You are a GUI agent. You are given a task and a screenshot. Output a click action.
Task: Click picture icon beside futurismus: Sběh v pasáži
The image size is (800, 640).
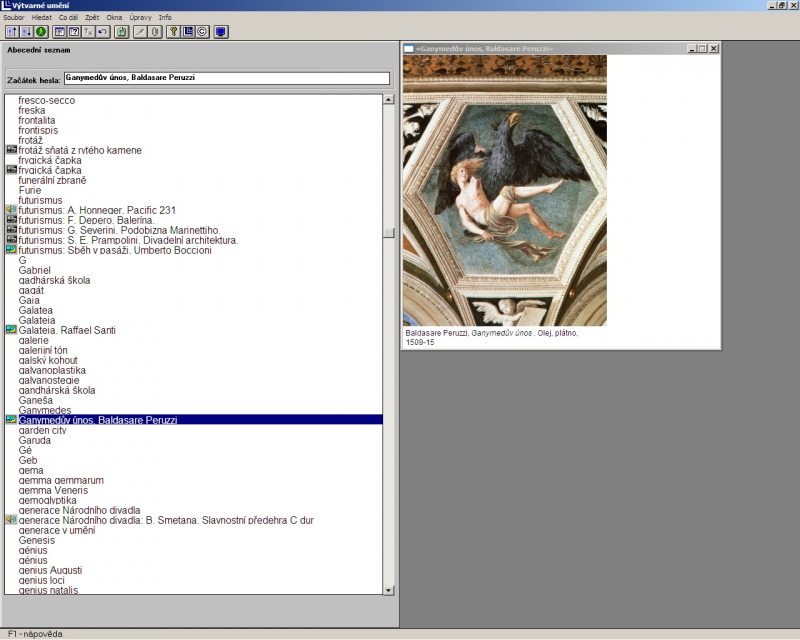pos(11,250)
